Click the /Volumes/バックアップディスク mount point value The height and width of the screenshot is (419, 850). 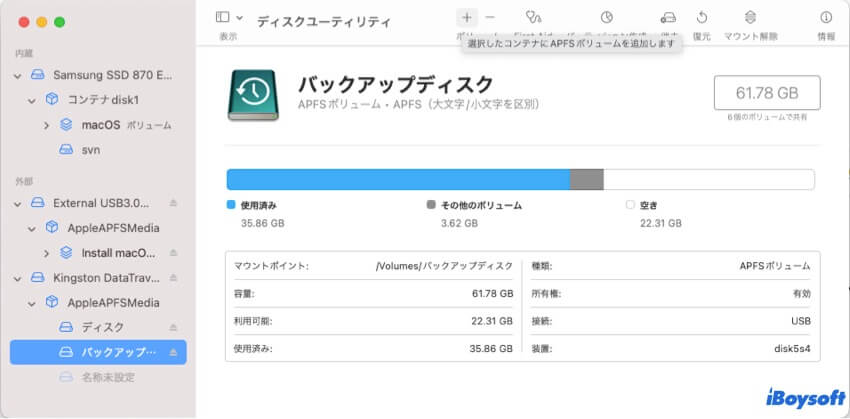click(x=444, y=266)
